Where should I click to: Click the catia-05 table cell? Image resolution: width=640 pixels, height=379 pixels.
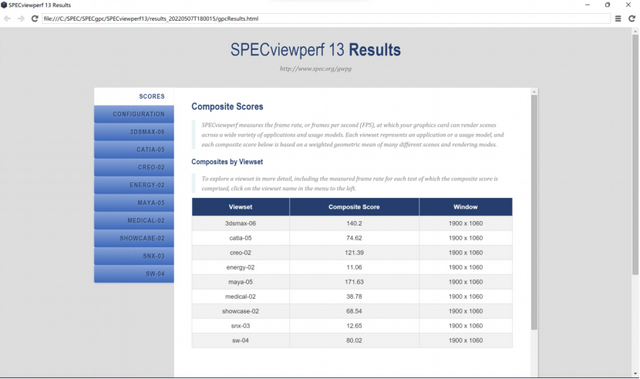pyautogui.click(x=240, y=238)
